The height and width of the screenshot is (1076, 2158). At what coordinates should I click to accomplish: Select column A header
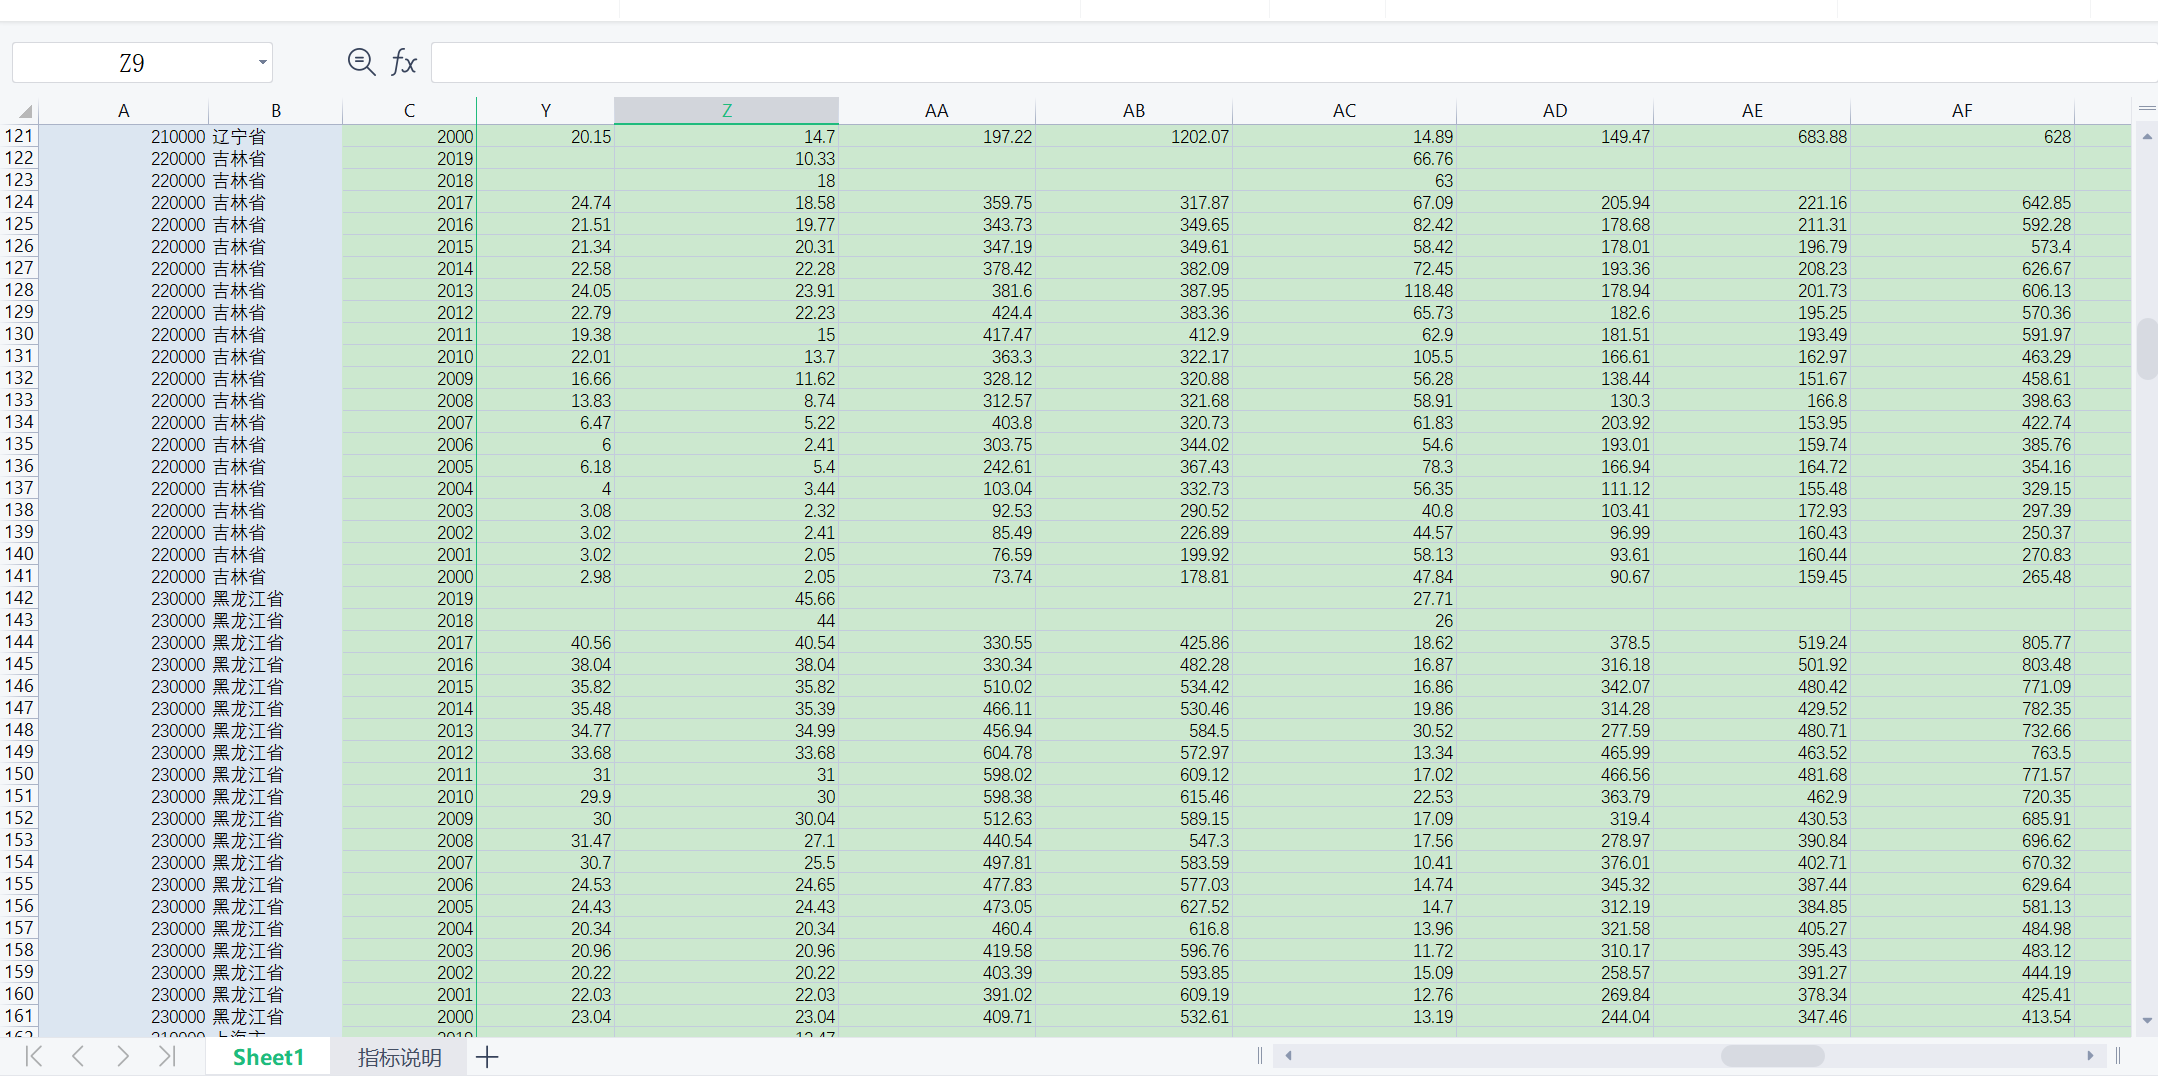click(x=123, y=111)
